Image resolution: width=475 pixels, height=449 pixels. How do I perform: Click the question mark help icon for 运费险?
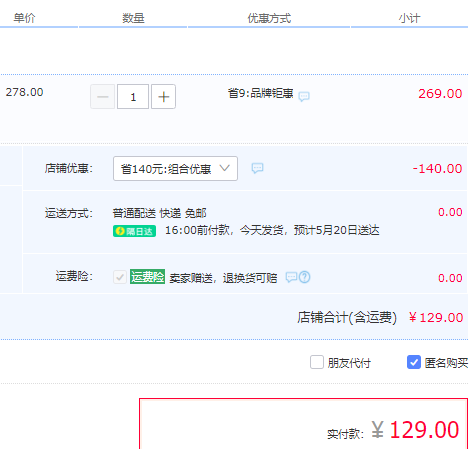[x=304, y=277]
